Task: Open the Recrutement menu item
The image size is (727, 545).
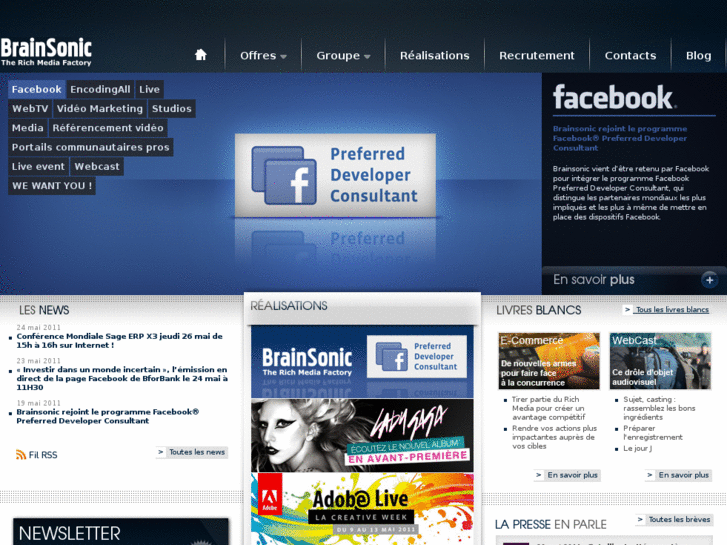Action: 537,56
